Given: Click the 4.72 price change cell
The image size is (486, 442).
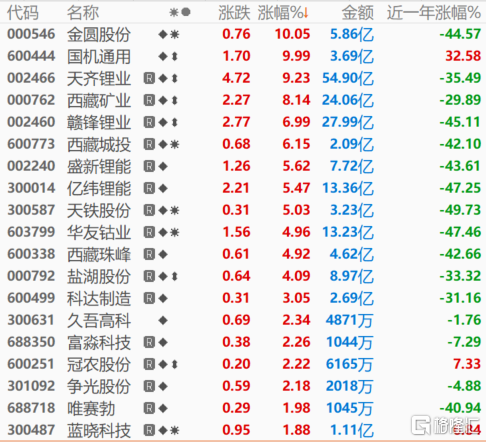Looking at the screenshot, I should [236, 78].
